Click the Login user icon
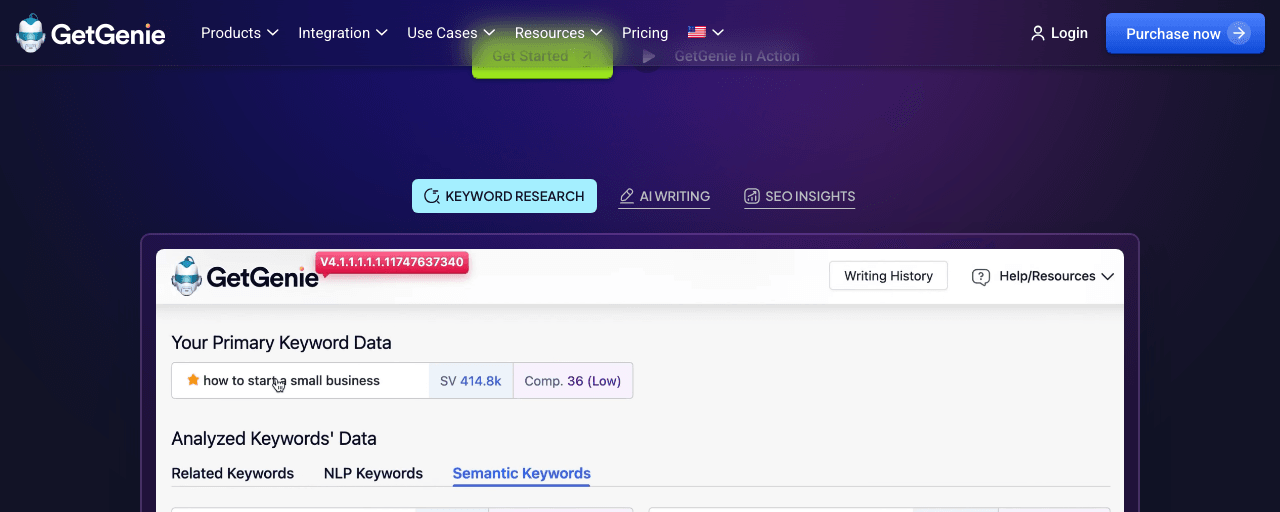This screenshot has width=1280, height=512. 1038,33
